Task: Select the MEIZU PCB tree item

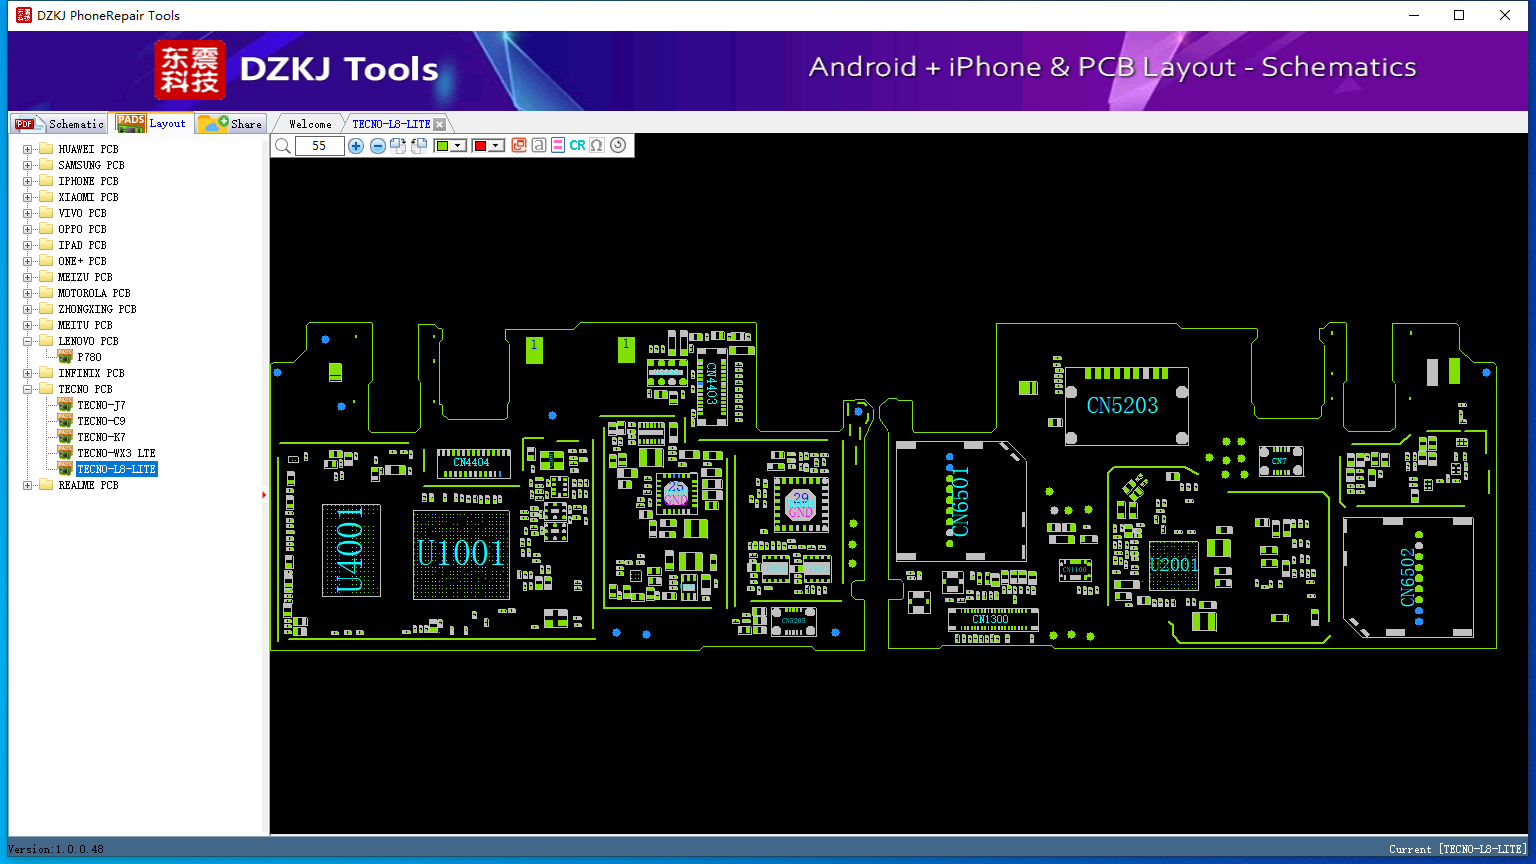Action: coord(85,278)
